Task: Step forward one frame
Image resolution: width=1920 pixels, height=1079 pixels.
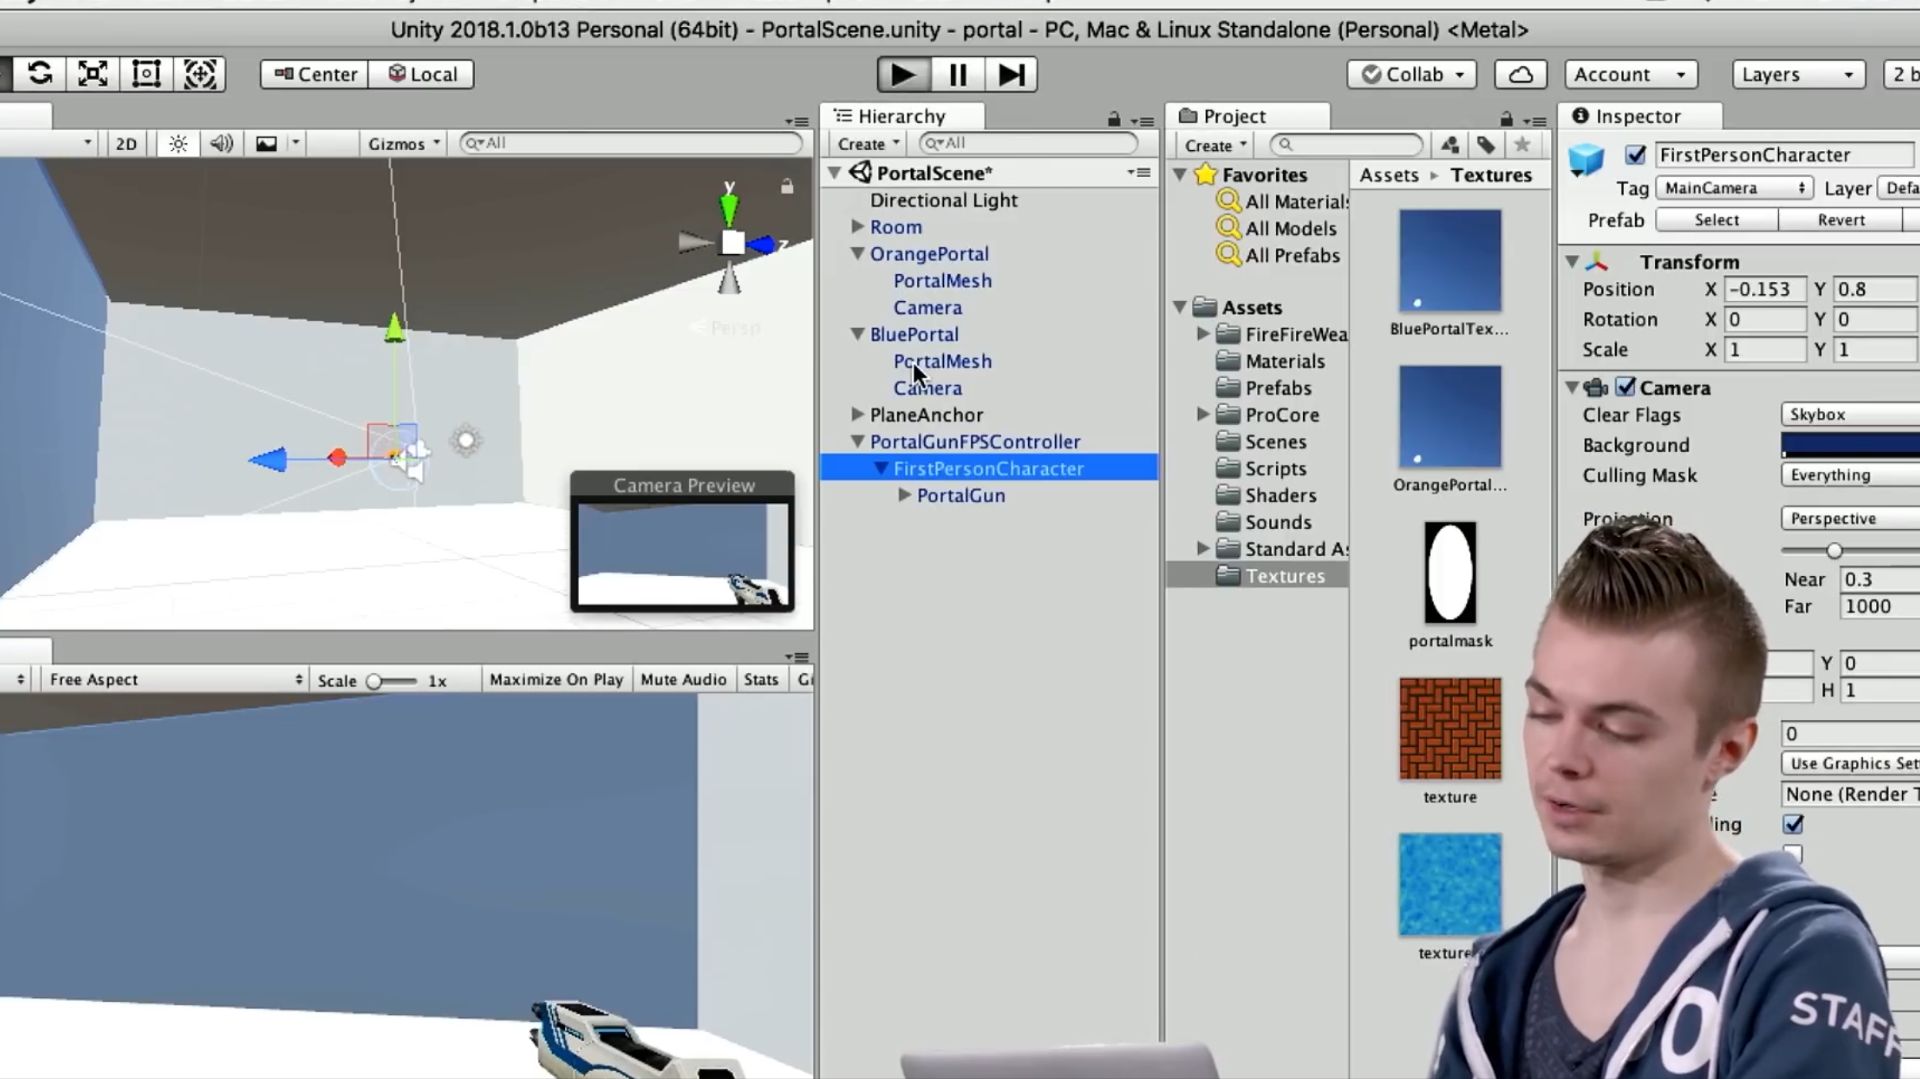Action: point(1011,74)
